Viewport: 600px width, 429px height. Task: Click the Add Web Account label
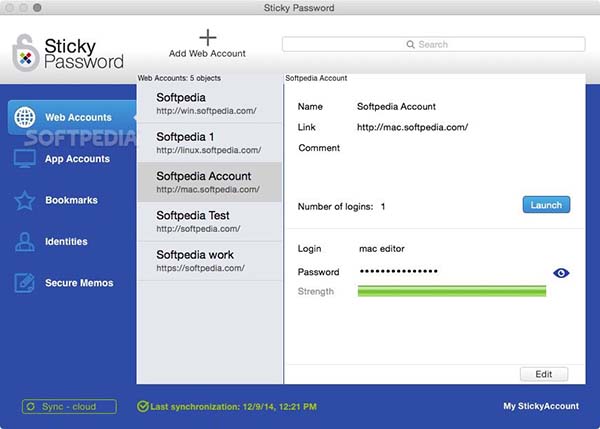207,54
